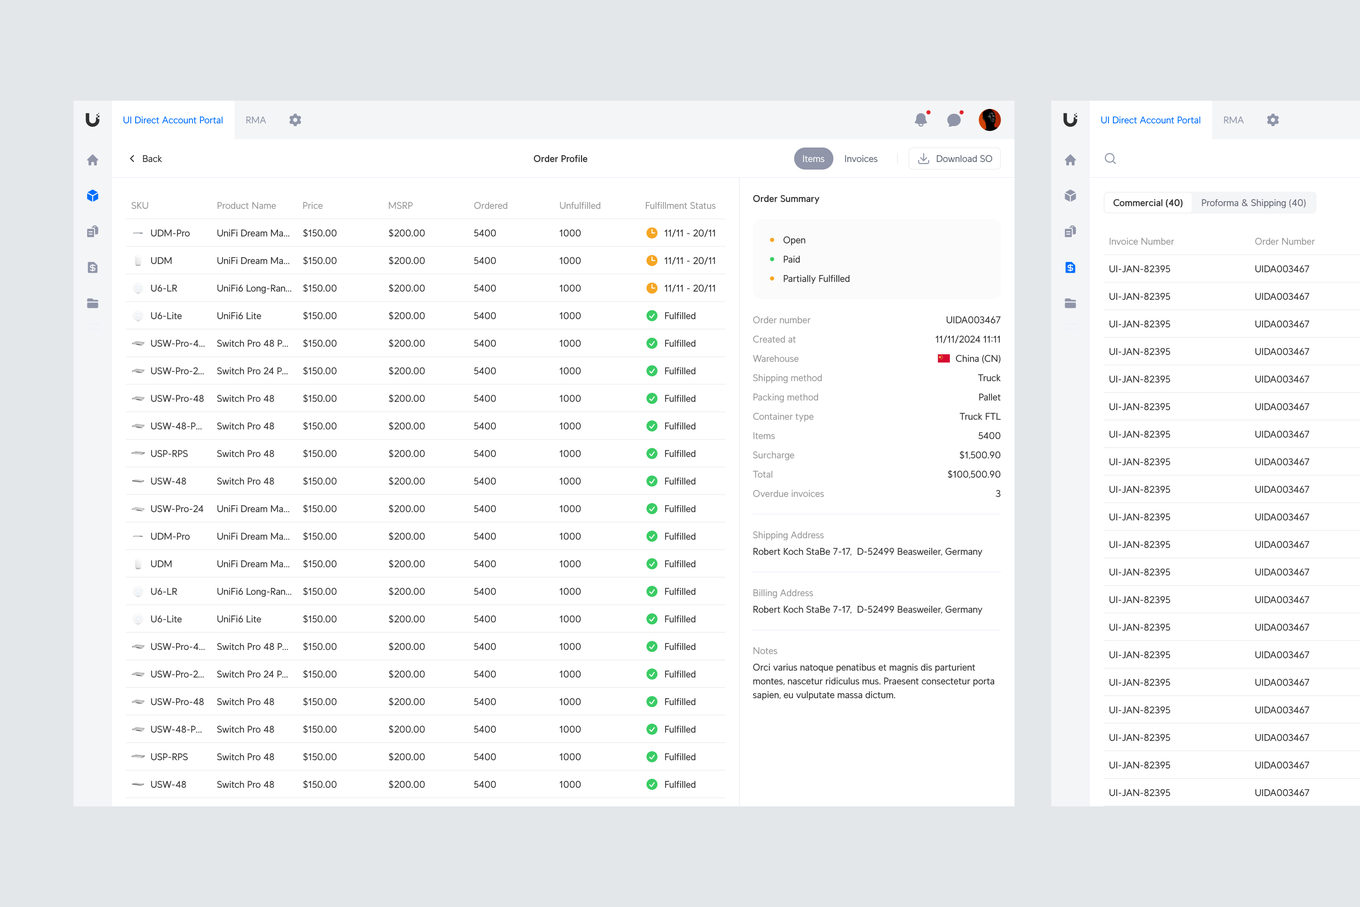1360x907 pixels.
Task: Click the Ubiquiti logo in left window
Action: 92,120
